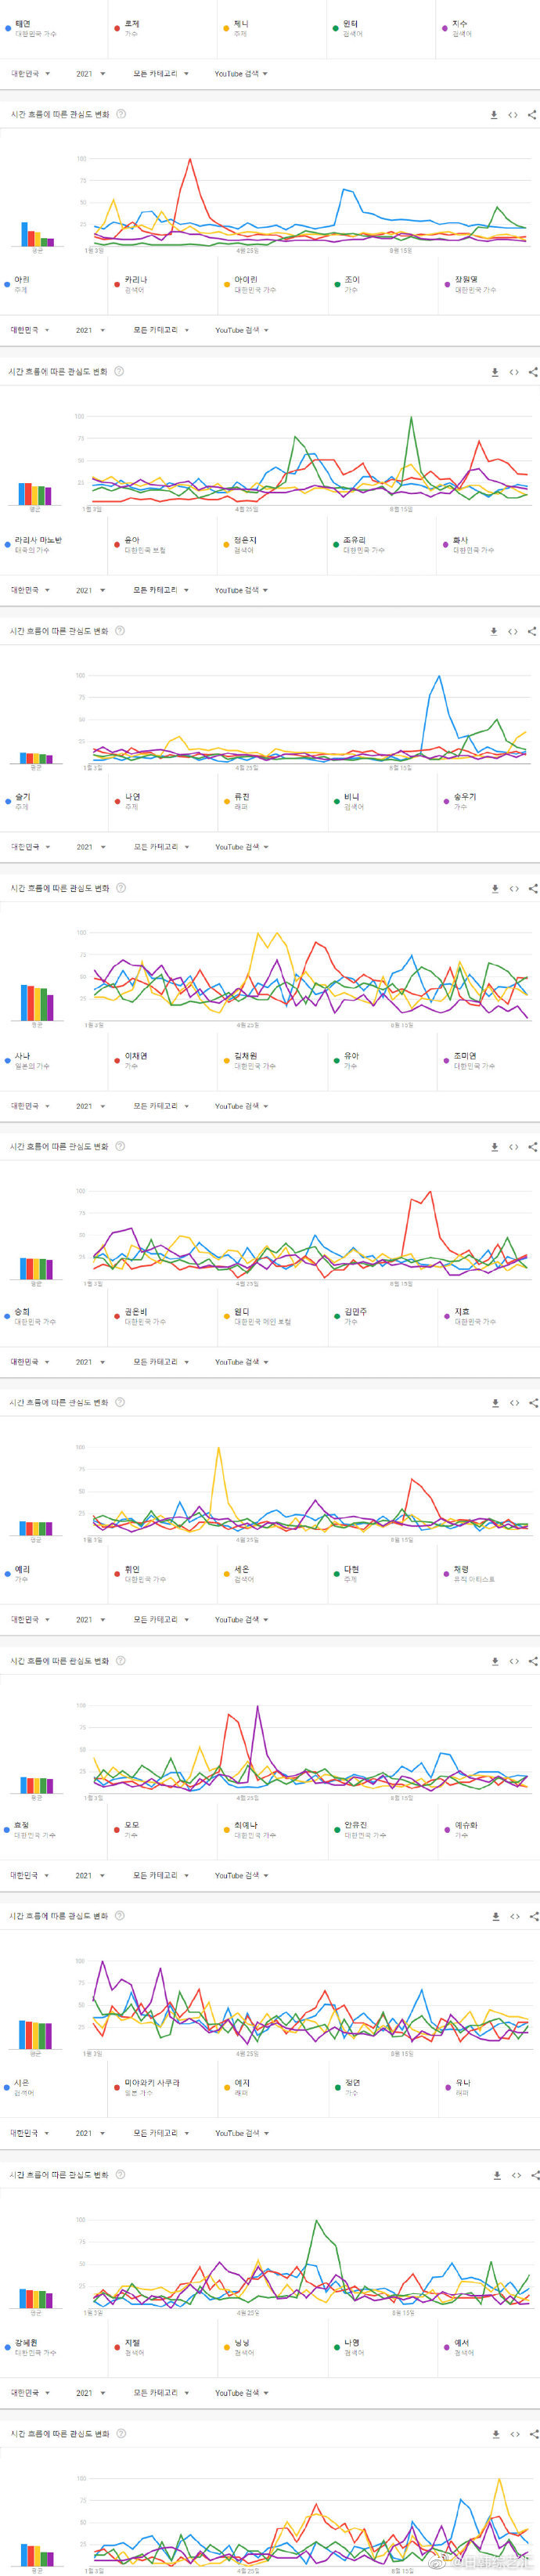Click green color dot beside 윈터
Image resolution: width=540 pixels, height=2576 pixels.
pos(336,28)
